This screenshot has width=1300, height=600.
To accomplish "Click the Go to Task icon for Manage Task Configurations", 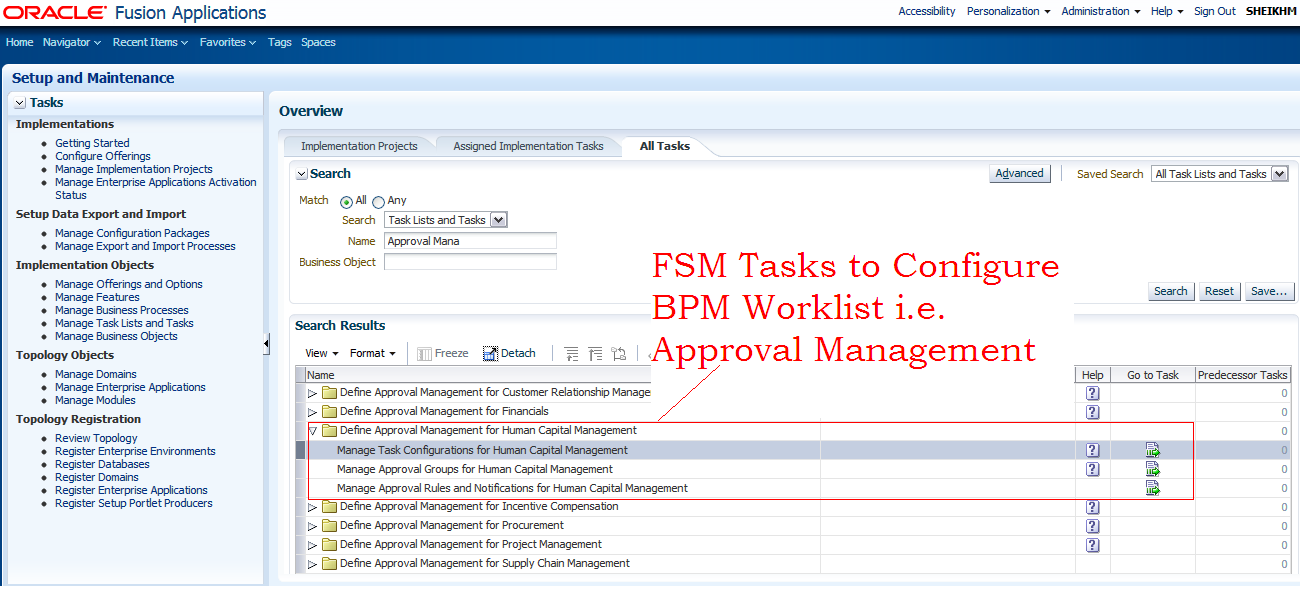I will (1153, 450).
